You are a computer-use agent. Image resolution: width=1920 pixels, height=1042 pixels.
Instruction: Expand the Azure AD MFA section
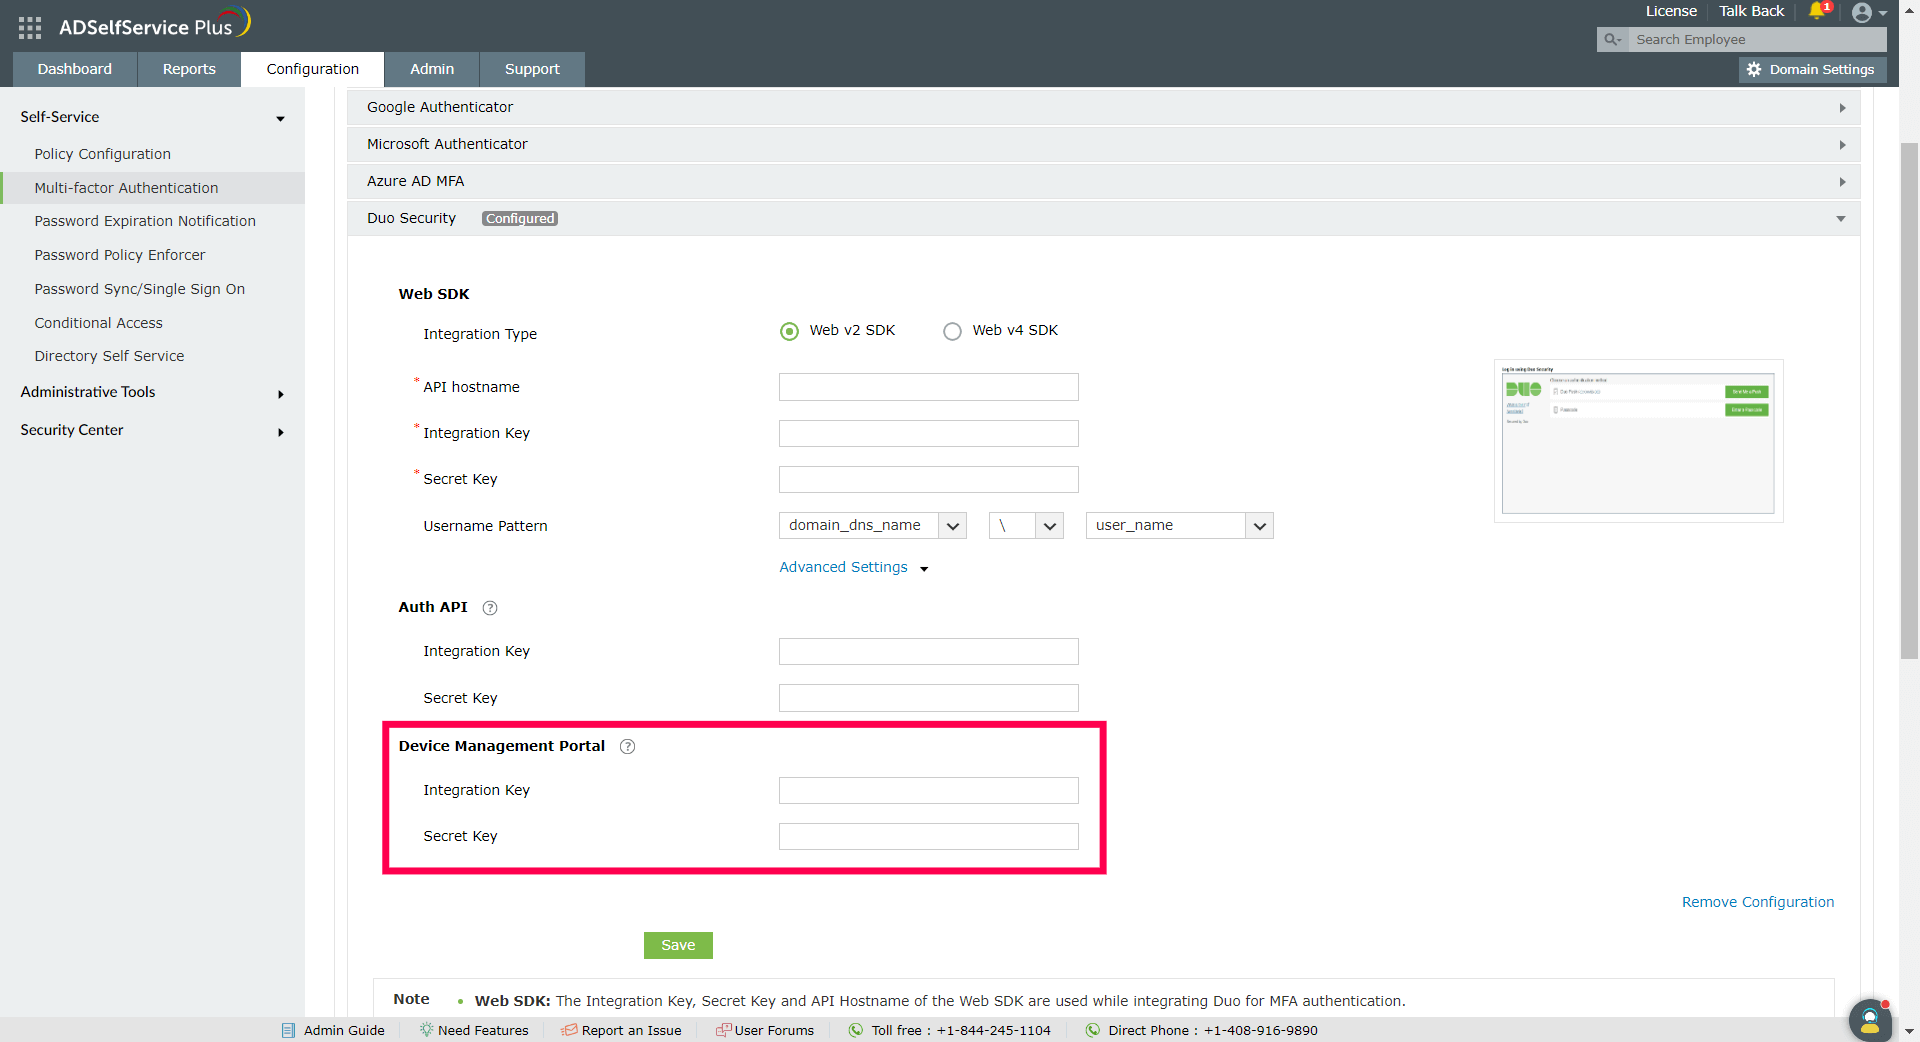[x=1103, y=181]
